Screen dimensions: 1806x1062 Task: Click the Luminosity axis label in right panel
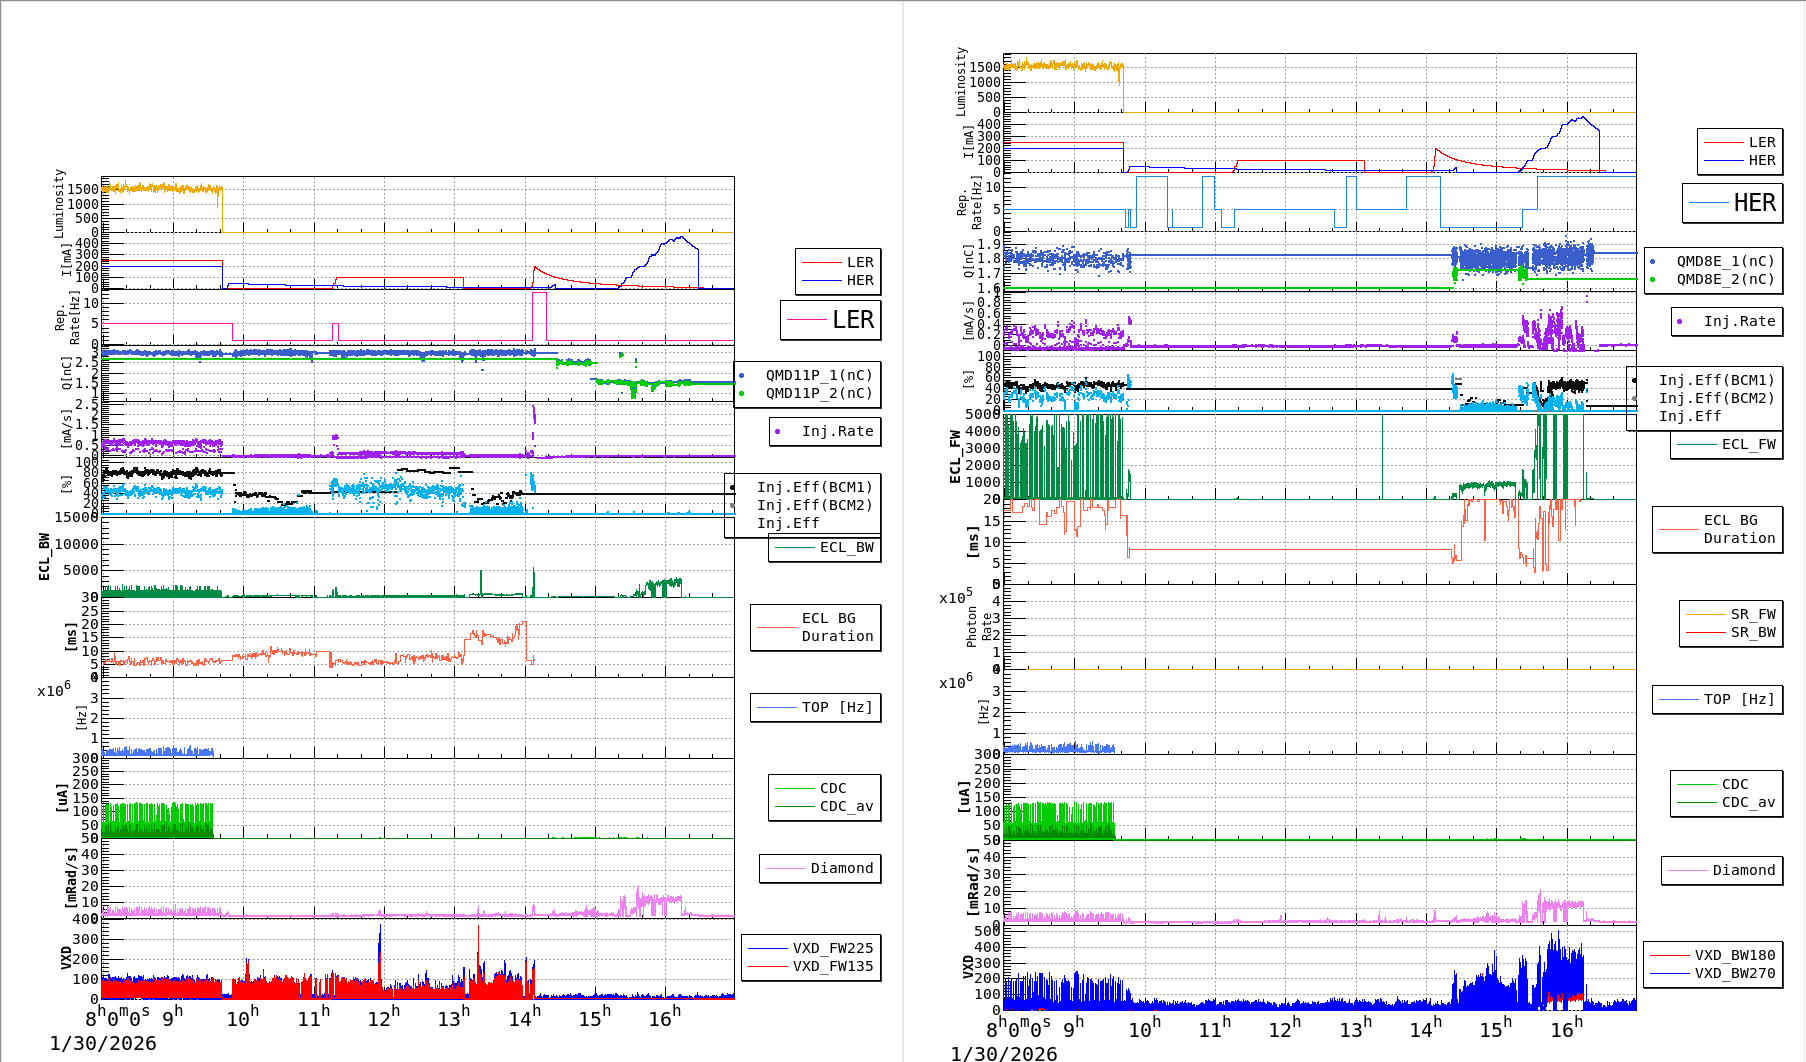[x=961, y=82]
